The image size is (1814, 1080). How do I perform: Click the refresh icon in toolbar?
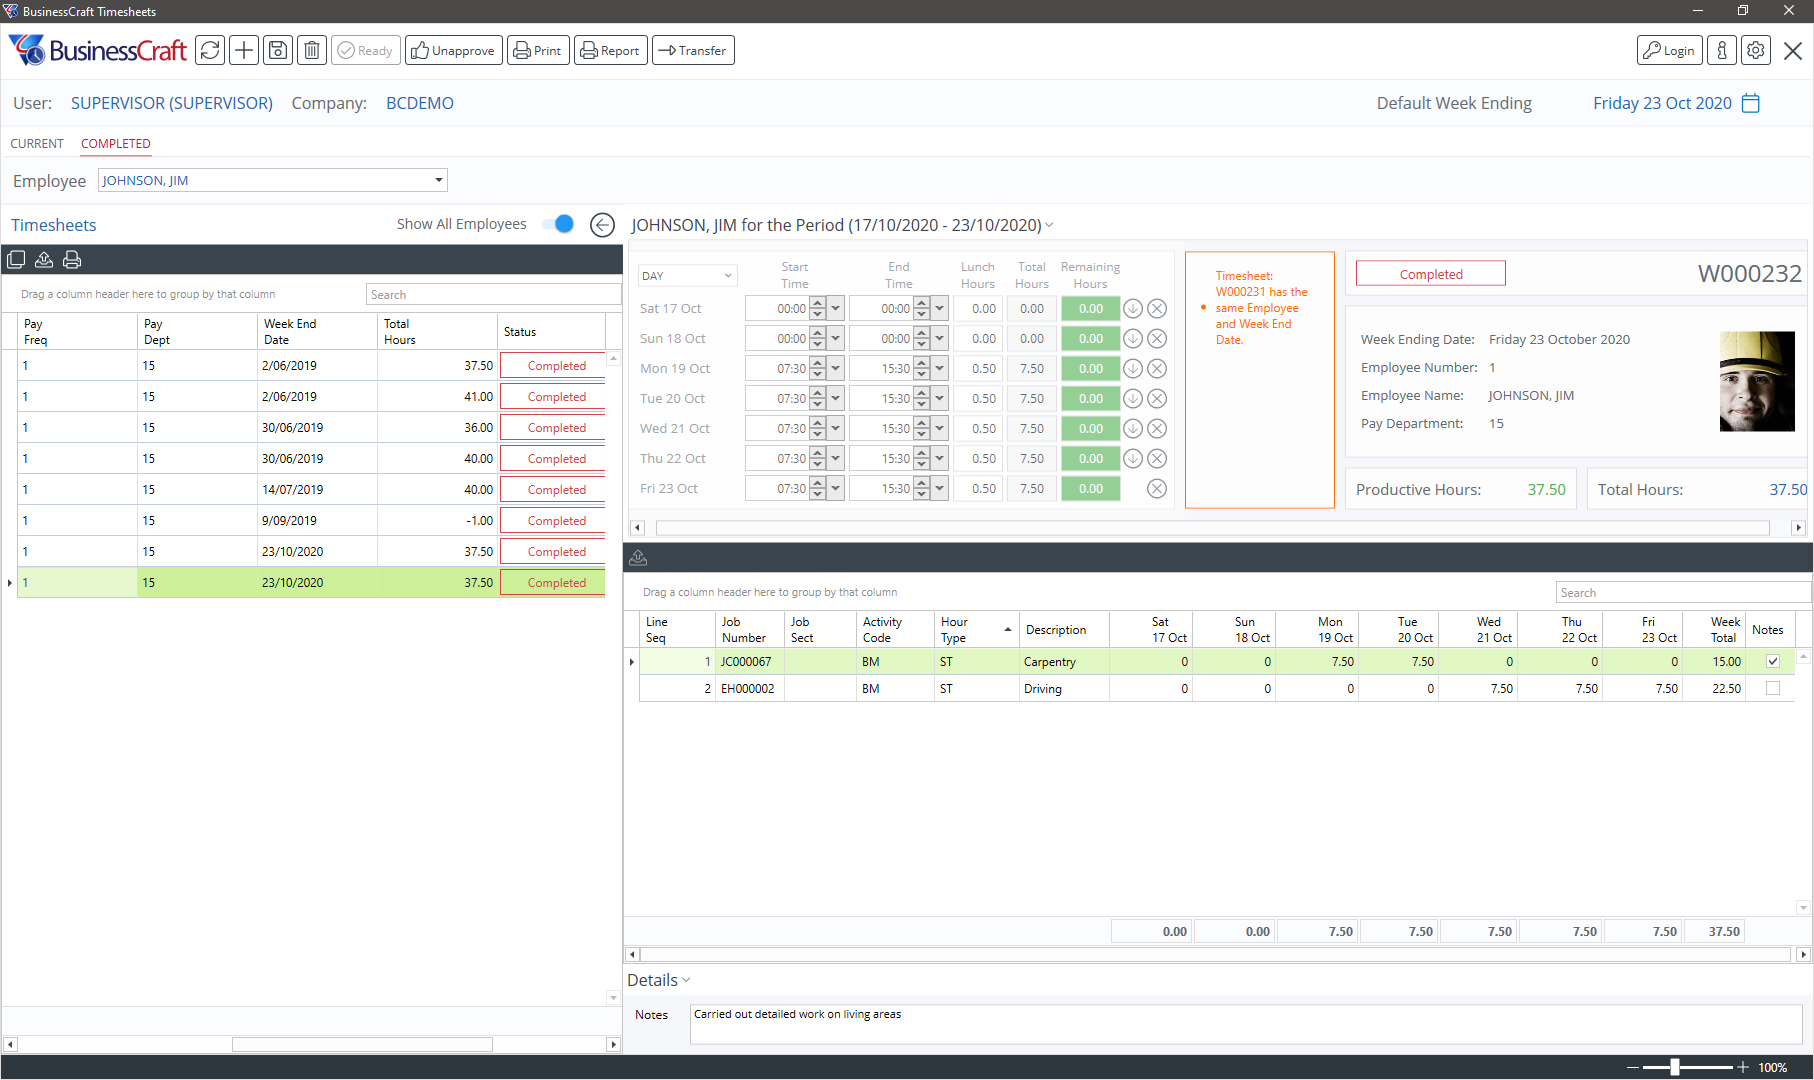point(210,50)
